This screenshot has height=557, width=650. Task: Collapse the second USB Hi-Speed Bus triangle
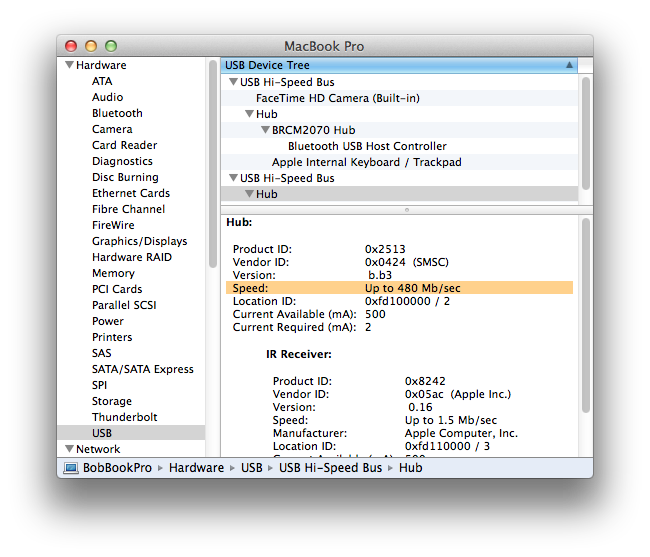coord(233,178)
